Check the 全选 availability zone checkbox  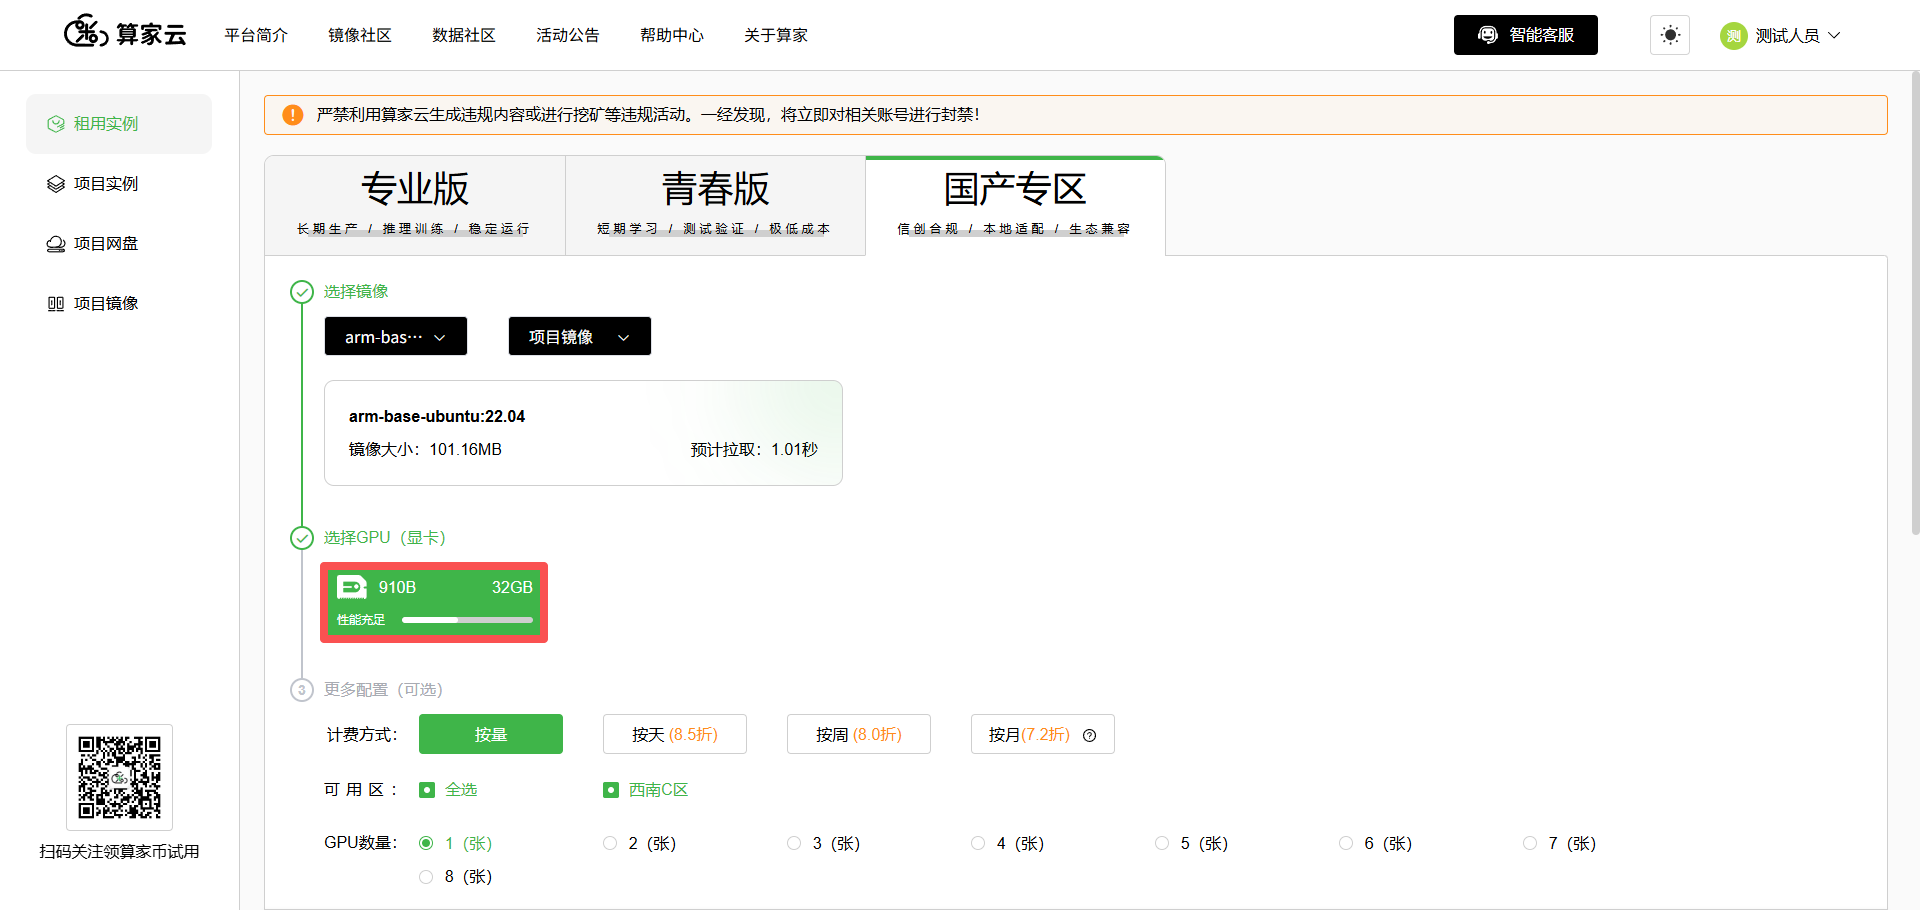427,790
